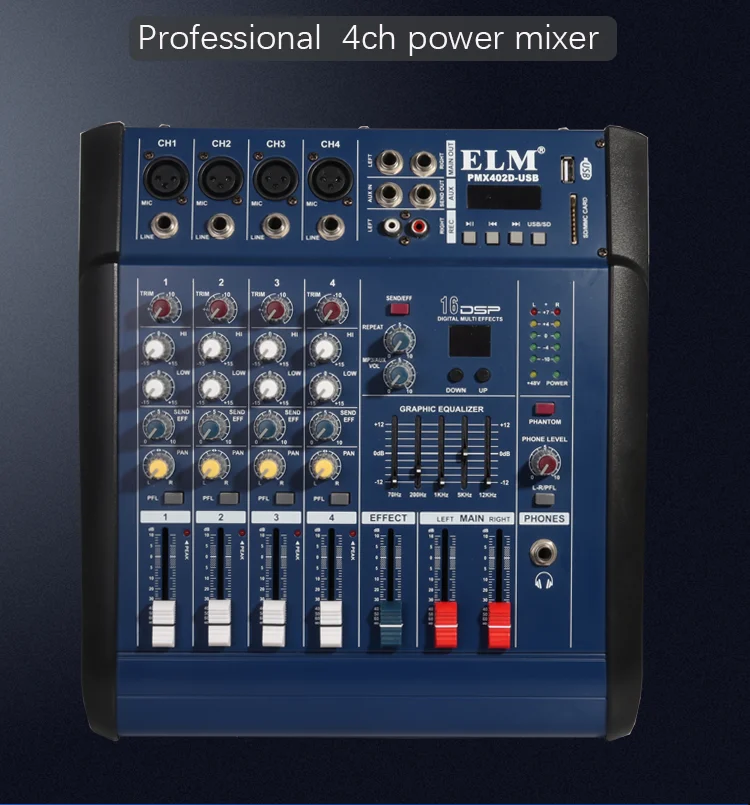Click the channel 1 red TRIM knob

[x=162, y=309]
